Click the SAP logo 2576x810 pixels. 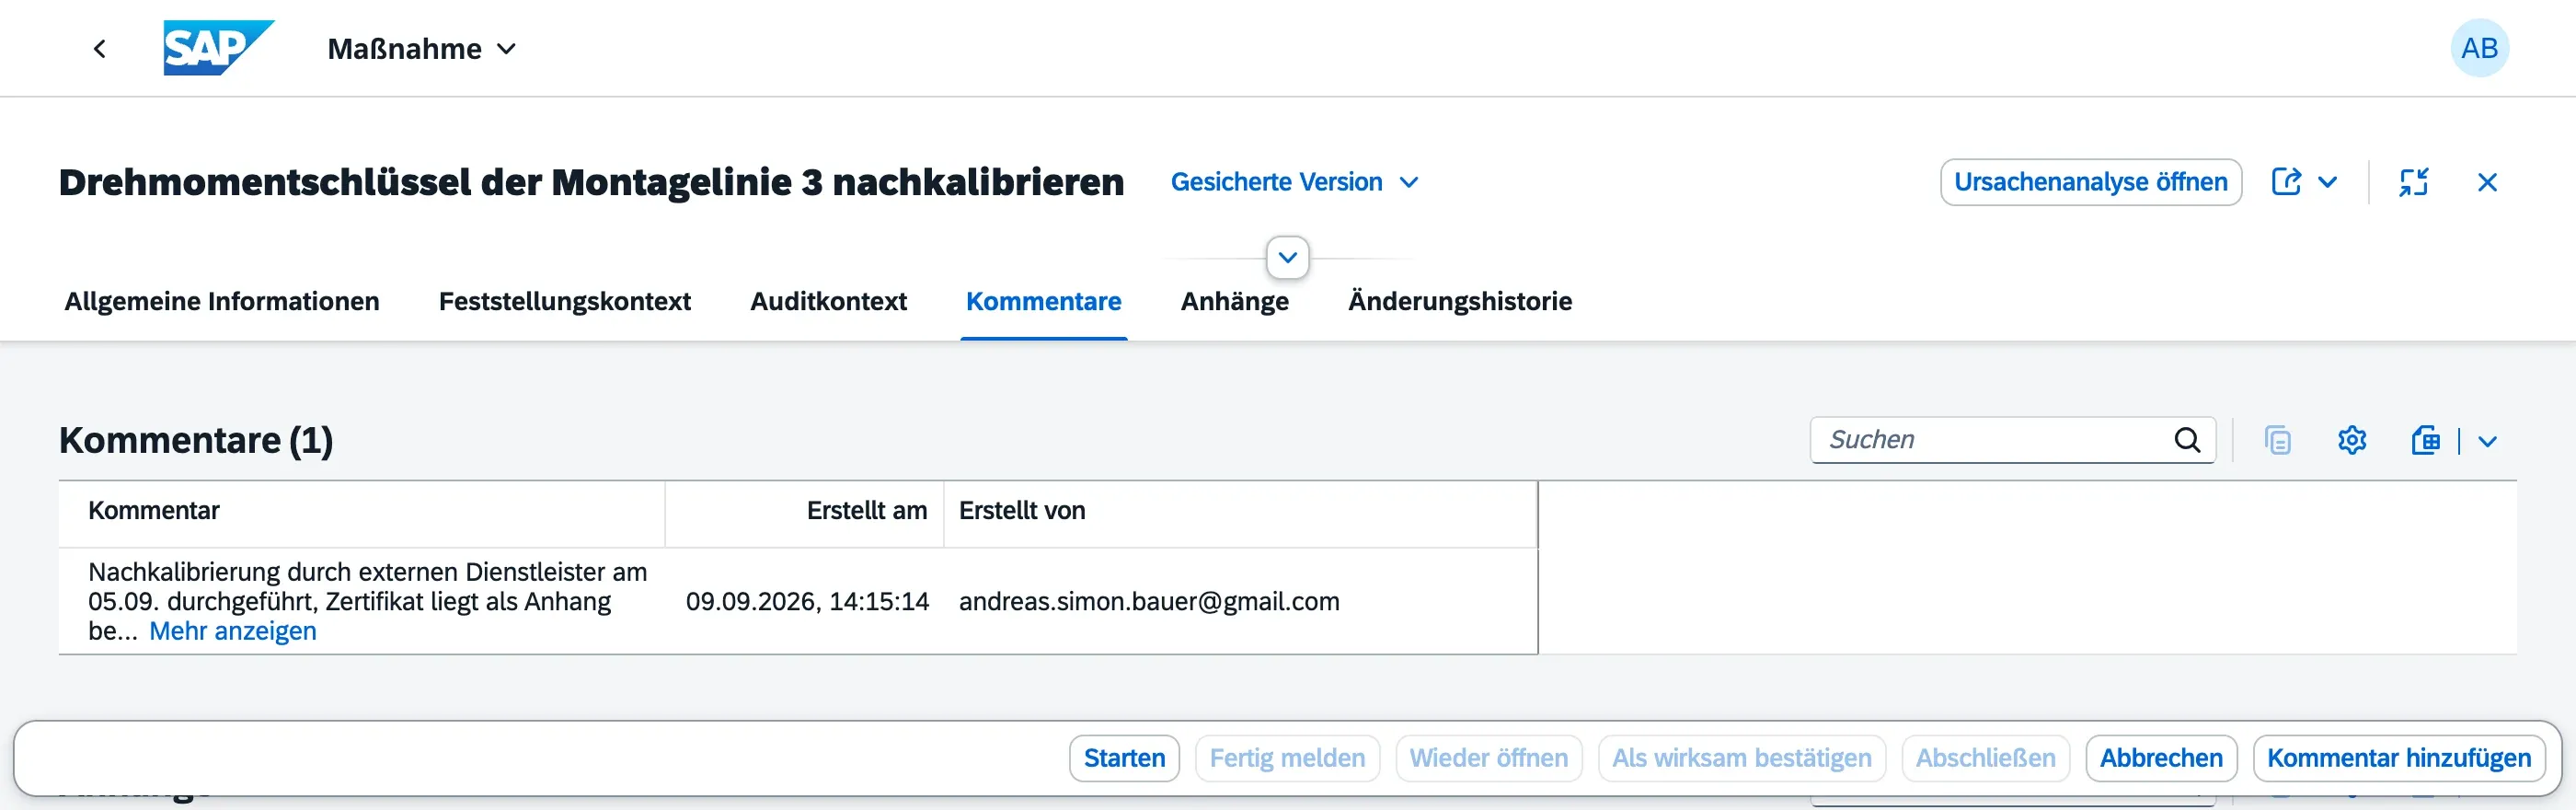pyautogui.click(x=218, y=48)
